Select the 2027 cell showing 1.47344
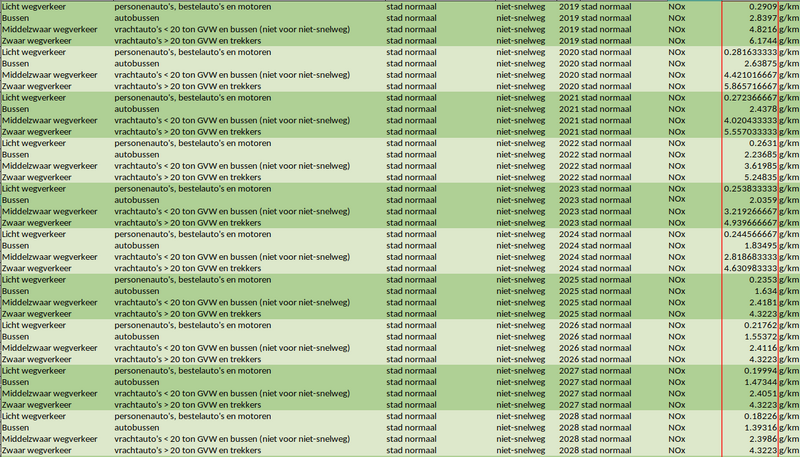 [x=762, y=382]
